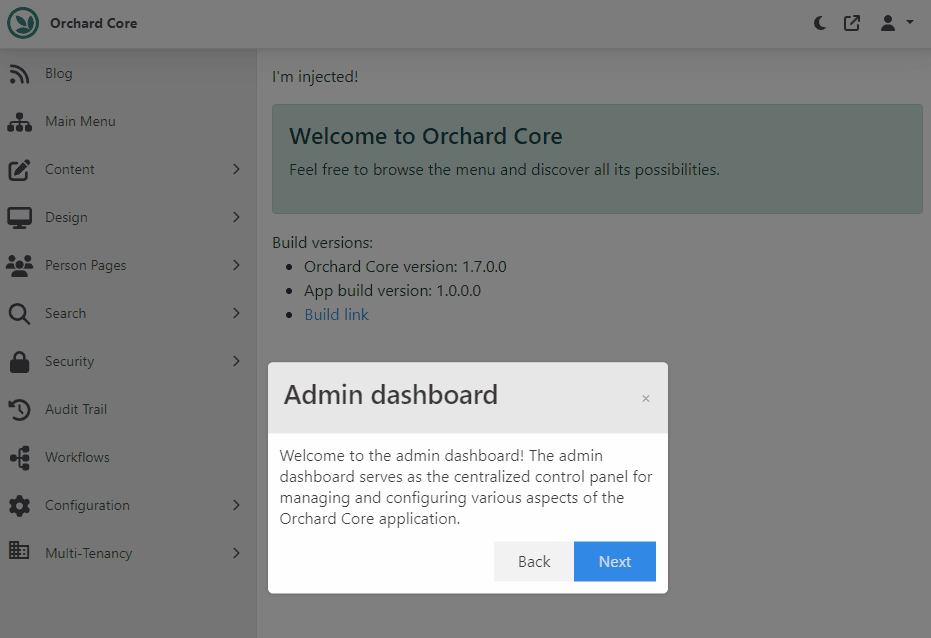Click the Content edit icon
Screen dimensions: 931x638
[x=19, y=170]
